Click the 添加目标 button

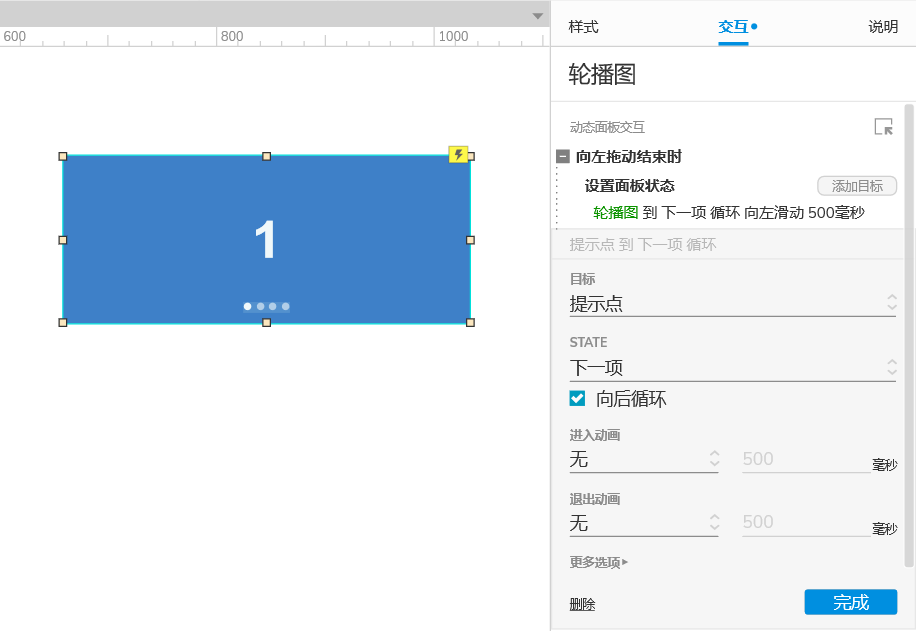857,186
